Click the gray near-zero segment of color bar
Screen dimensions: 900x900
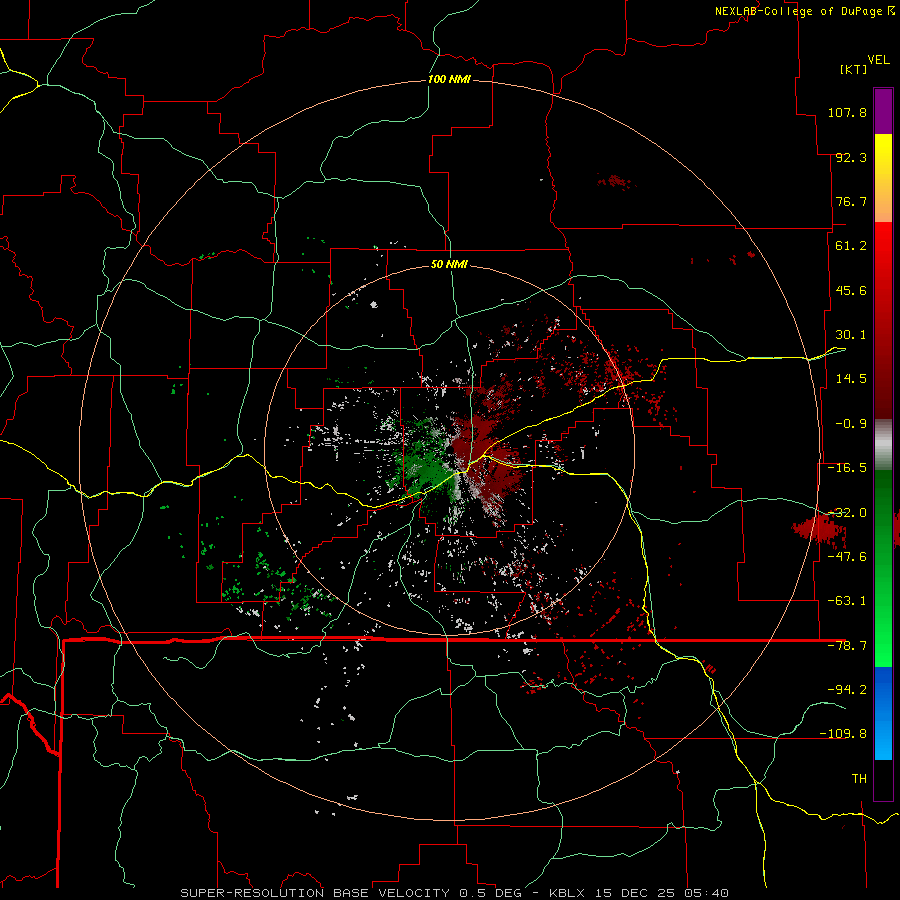pyautogui.click(x=883, y=445)
